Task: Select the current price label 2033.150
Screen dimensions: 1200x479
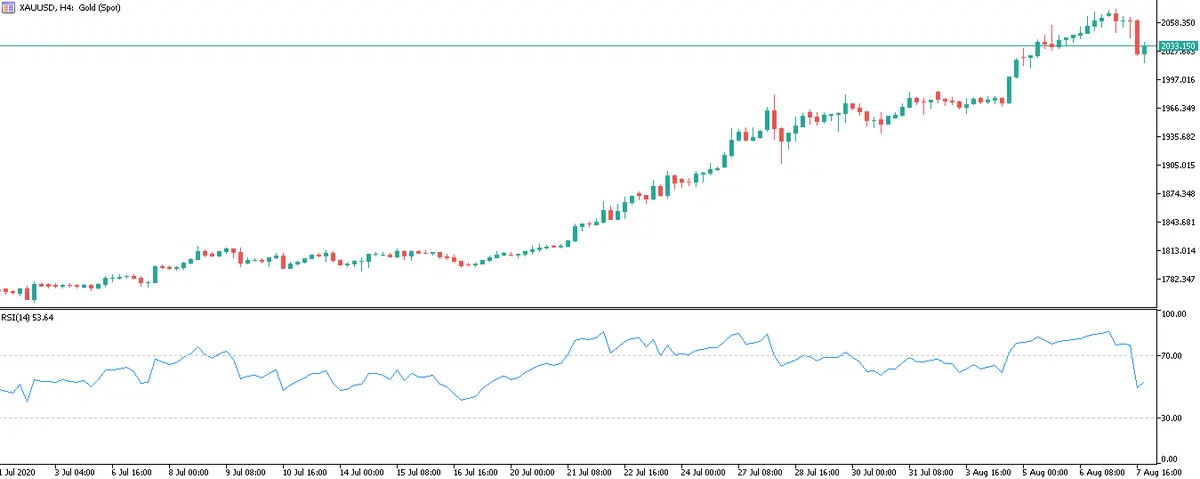Action: [1177, 46]
